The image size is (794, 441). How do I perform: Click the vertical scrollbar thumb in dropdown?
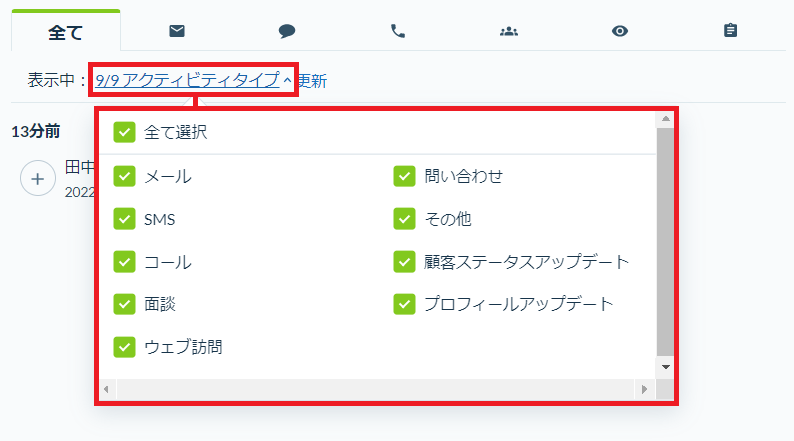point(665,242)
